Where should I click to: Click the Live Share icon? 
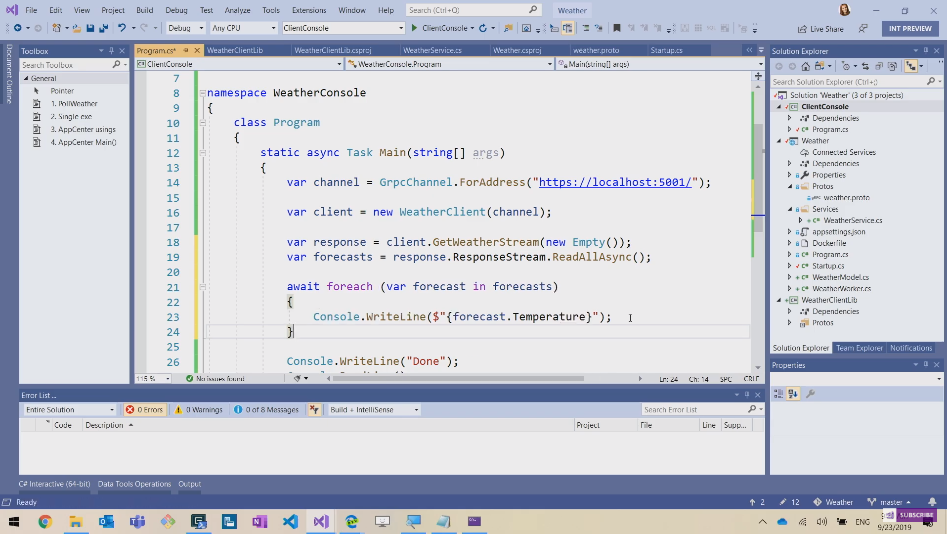click(x=801, y=29)
